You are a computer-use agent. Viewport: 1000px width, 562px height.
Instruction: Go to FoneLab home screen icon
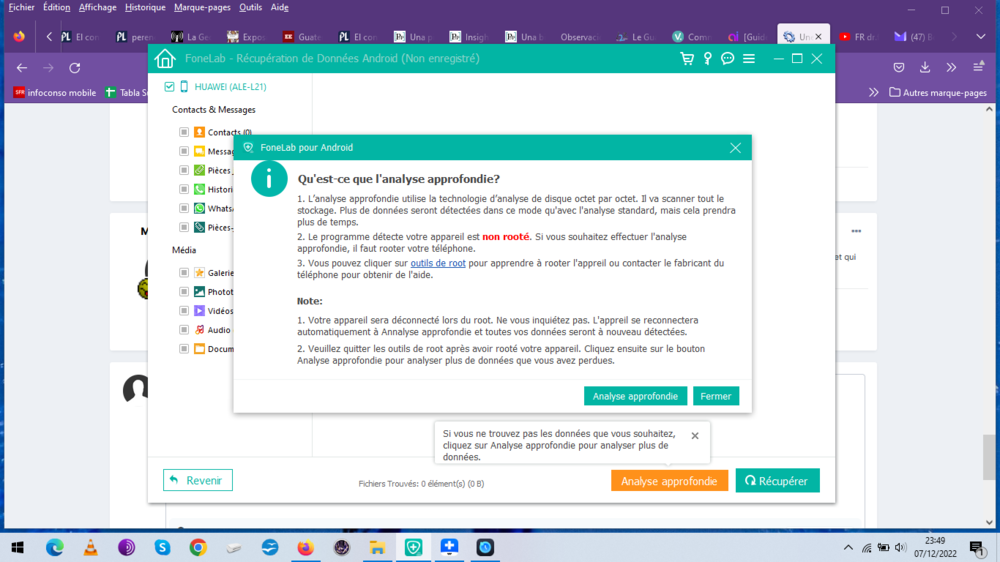(165, 59)
